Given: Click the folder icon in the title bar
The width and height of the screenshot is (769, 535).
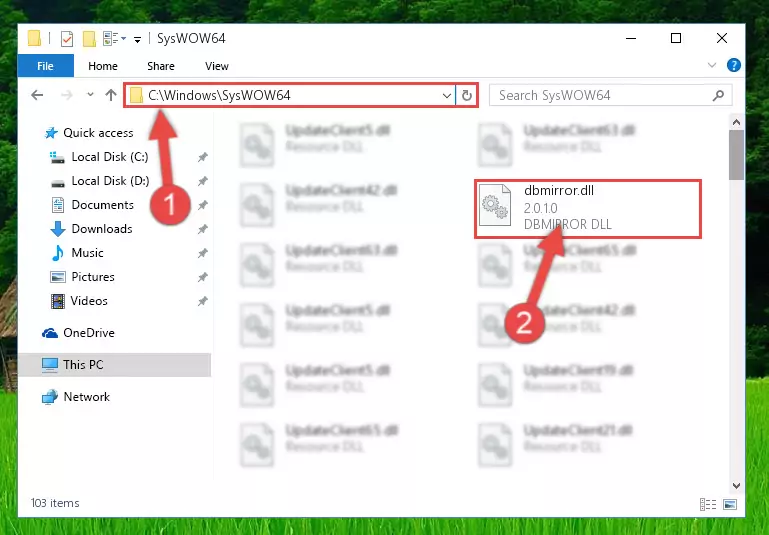Looking at the screenshot, I should (34, 38).
